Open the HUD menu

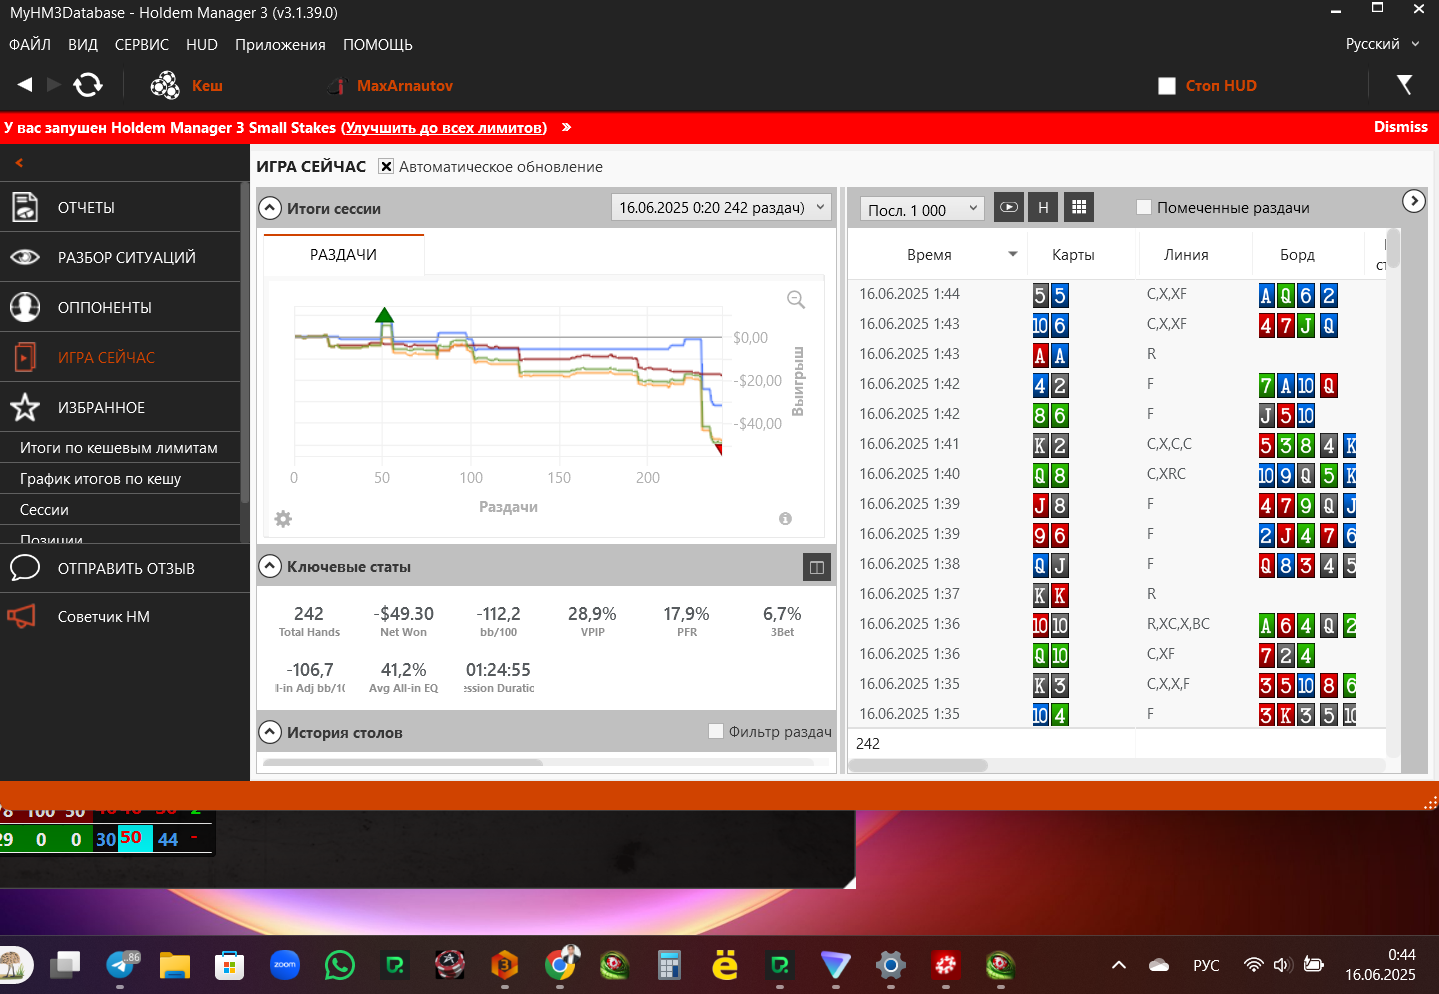(x=202, y=45)
